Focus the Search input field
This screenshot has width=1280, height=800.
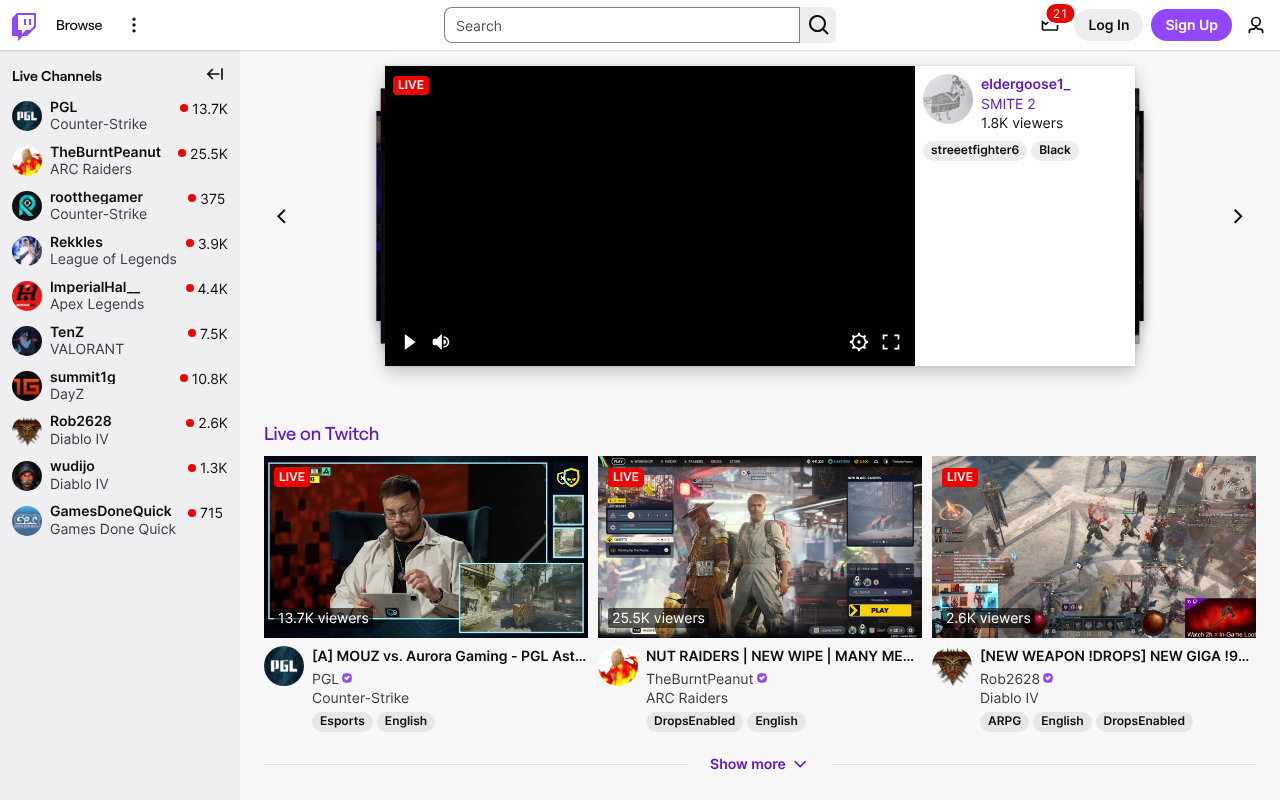click(x=622, y=25)
